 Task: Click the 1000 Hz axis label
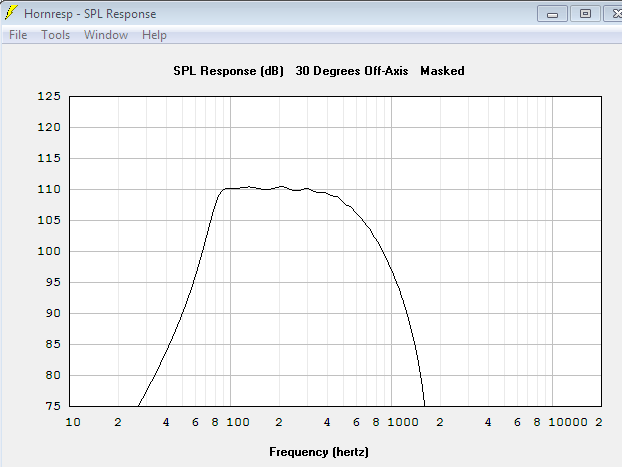pos(403,422)
